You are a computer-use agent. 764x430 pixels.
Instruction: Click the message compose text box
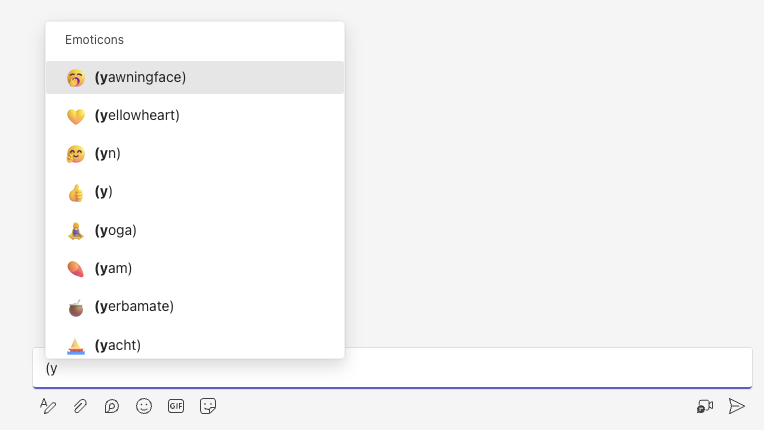(400, 368)
